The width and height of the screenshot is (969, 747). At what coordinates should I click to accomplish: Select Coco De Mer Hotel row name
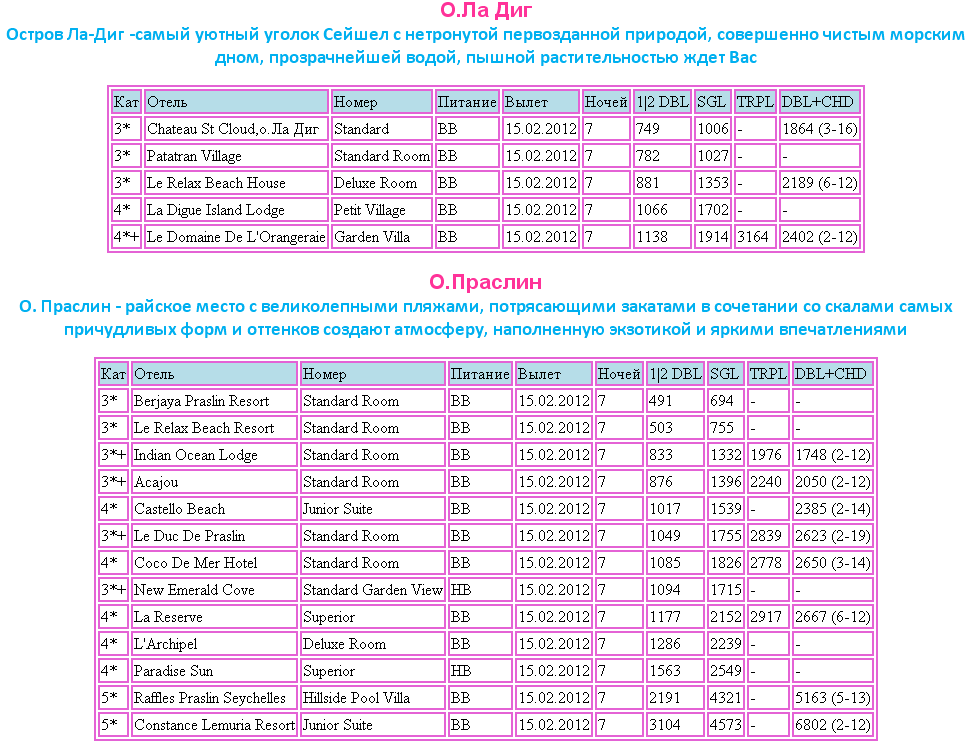pyautogui.click(x=196, y=563)
